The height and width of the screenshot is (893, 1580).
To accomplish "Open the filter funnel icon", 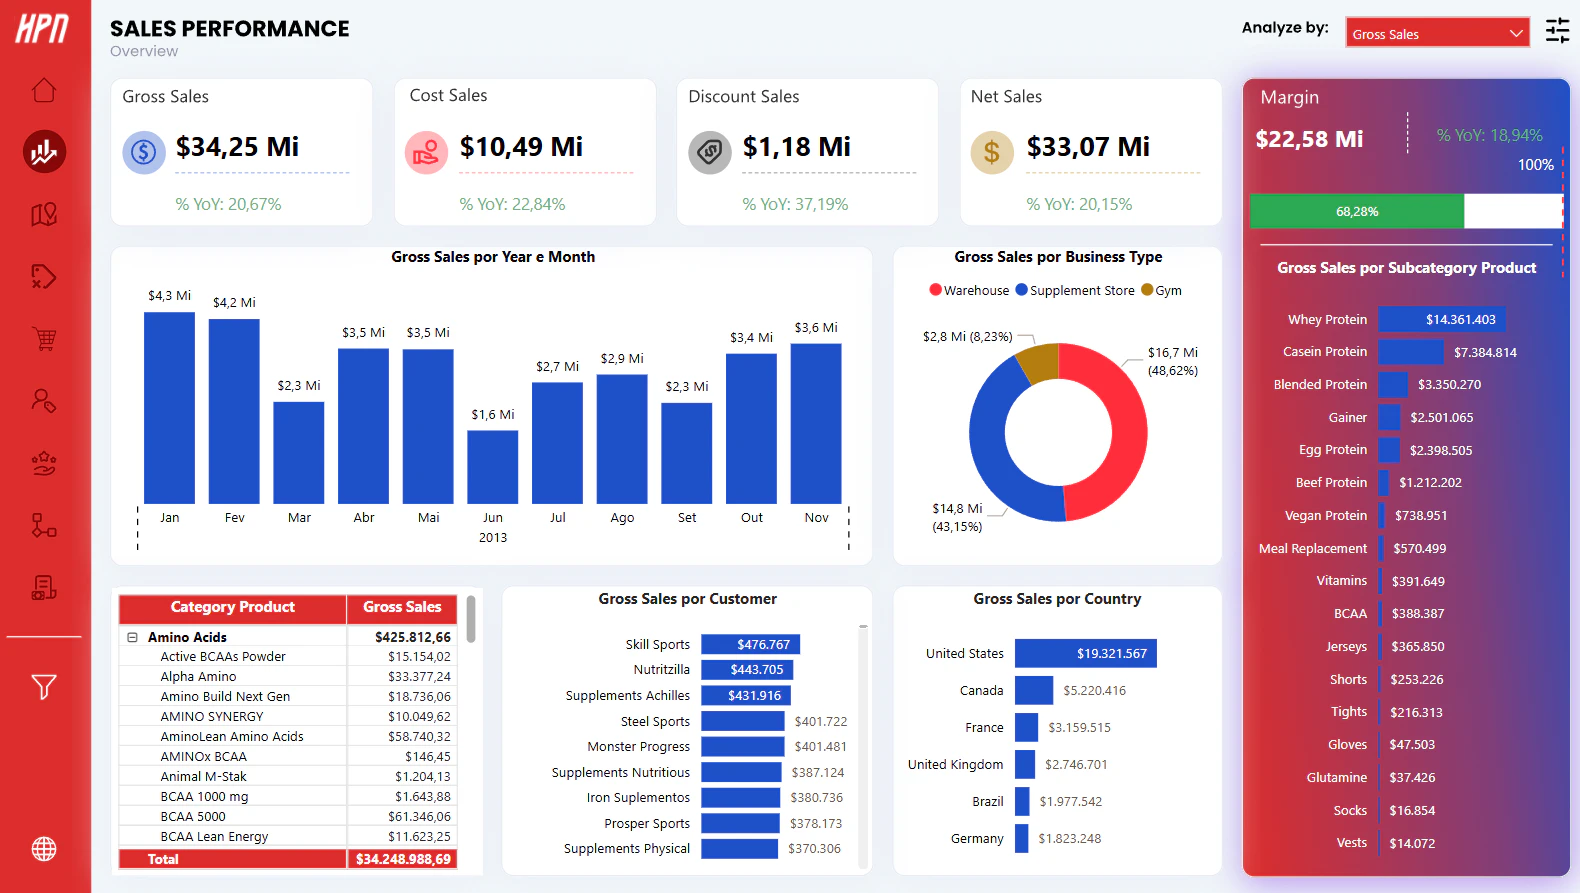I will [x=44, y=687].
